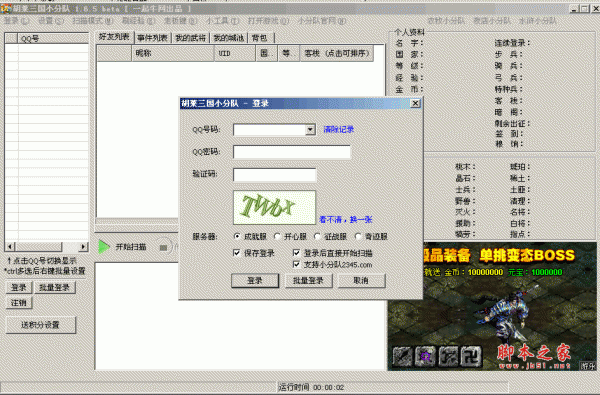This screenshot has width=600, height=395.
Task: Select the 开心服 server radio button
Action: coord(277,237)
